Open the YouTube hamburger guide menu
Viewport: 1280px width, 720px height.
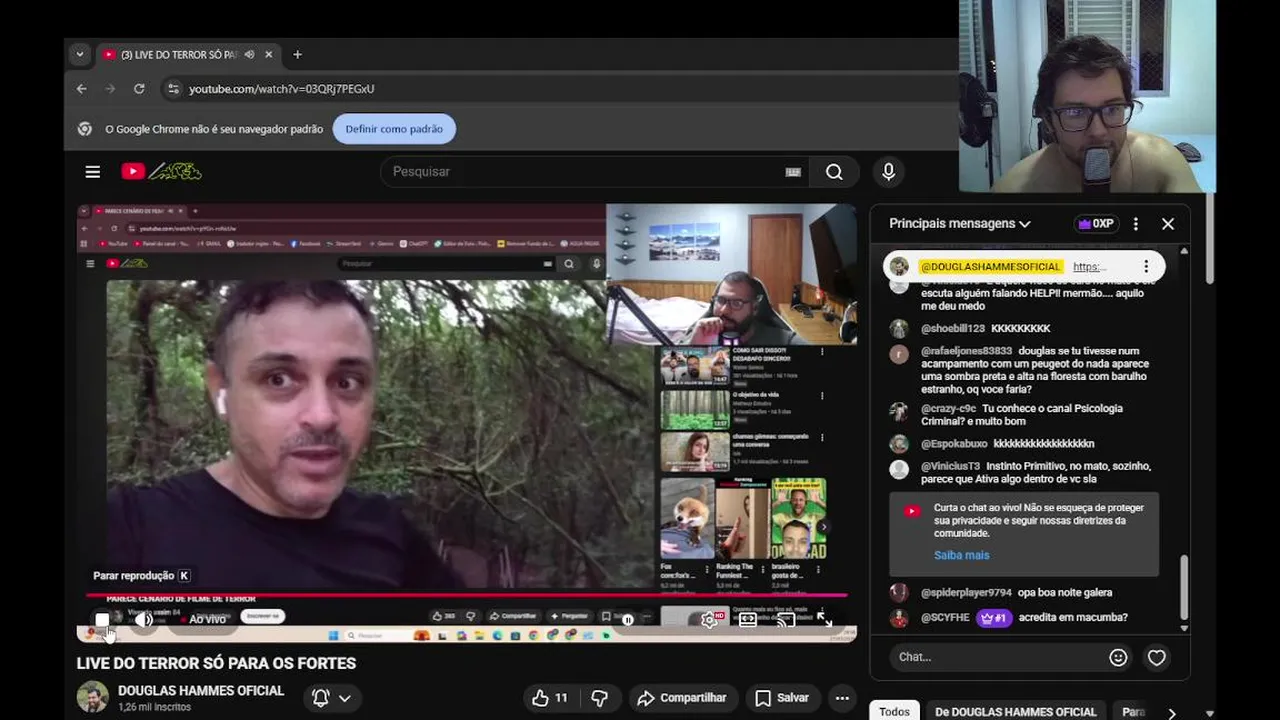[x=92, y=172]
